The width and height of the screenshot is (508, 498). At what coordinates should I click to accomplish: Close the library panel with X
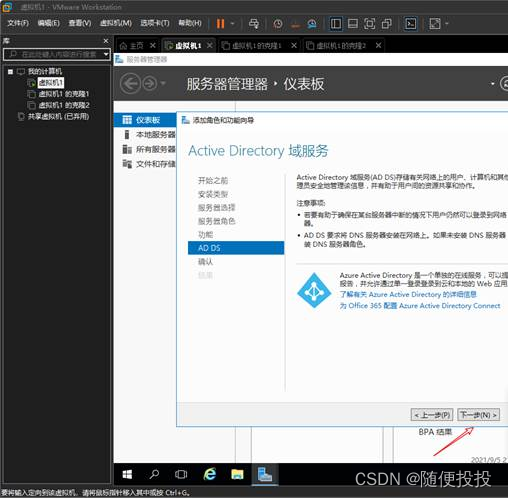106,41
